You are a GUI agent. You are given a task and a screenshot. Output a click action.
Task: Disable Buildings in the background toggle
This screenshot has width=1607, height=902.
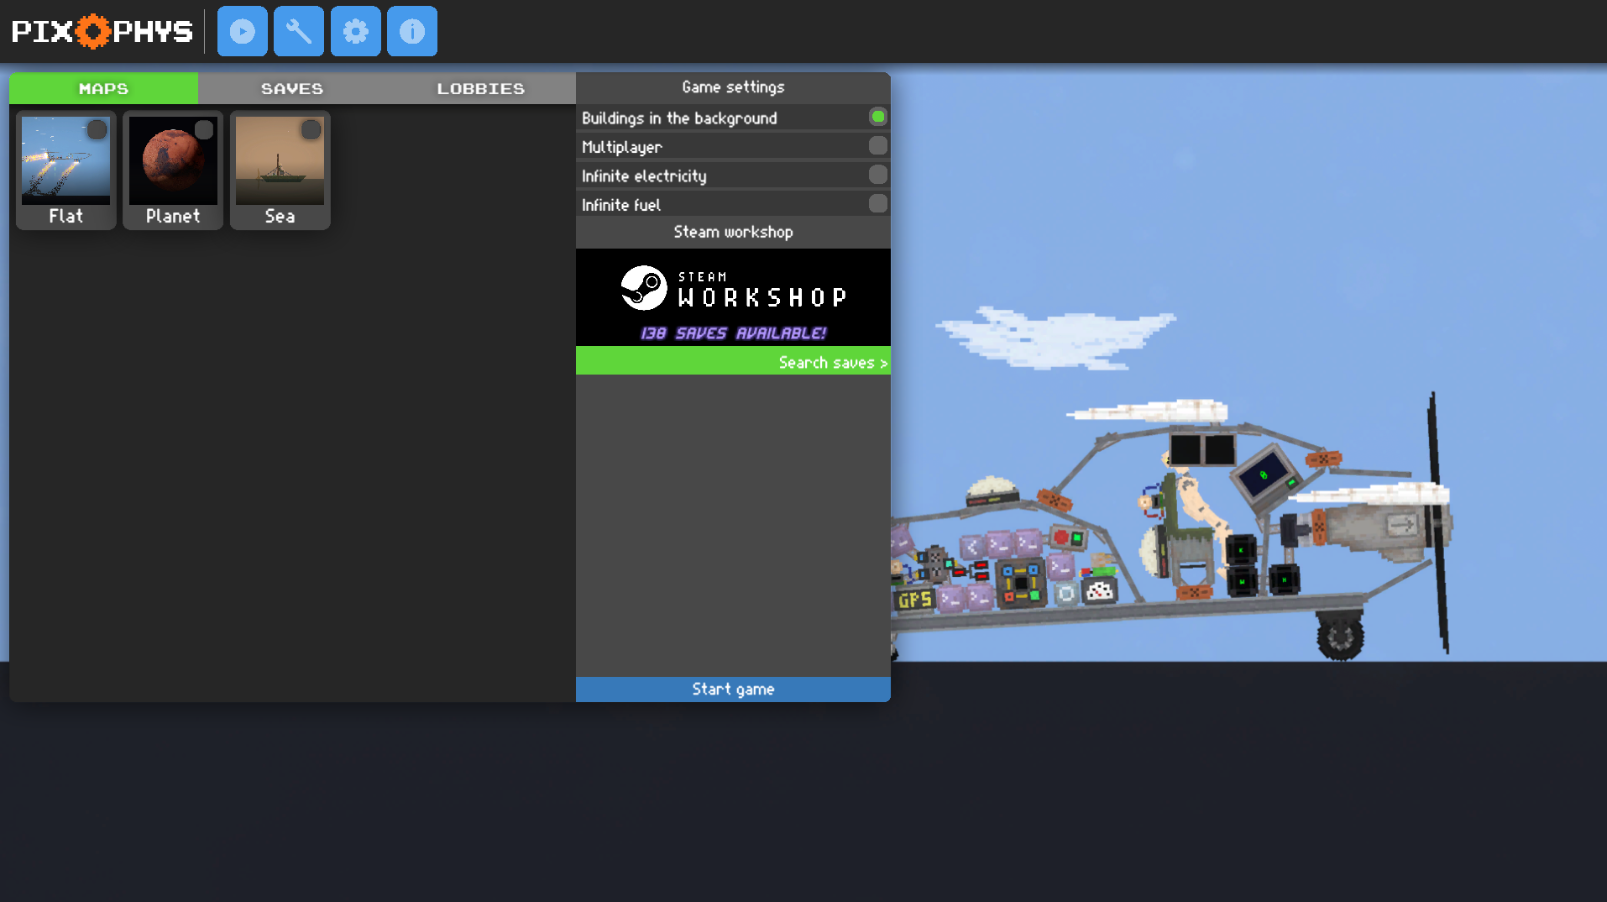[877, 117]
